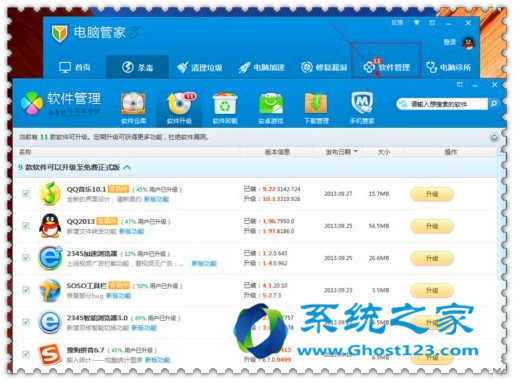Screen dimensions: 514x381
Task: Click the software search input field
Action: pos(442,104)
